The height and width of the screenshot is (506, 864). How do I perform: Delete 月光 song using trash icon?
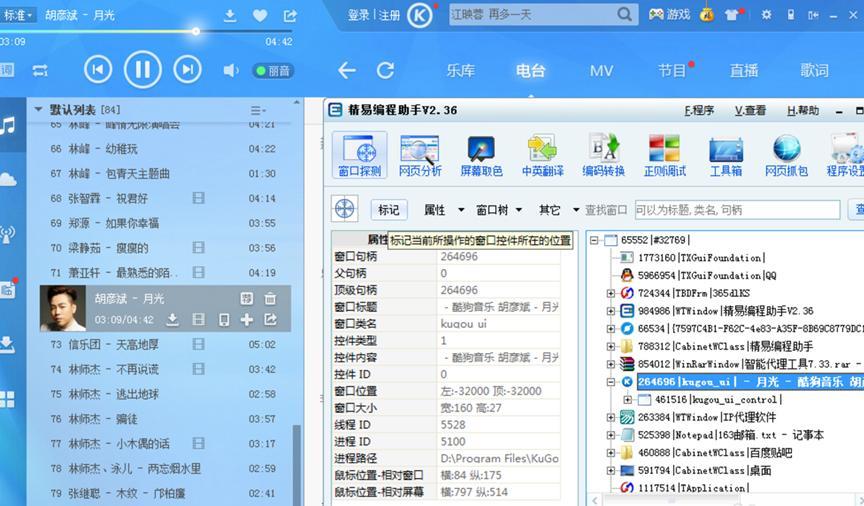pyautogui.click(x=270, y=298)
